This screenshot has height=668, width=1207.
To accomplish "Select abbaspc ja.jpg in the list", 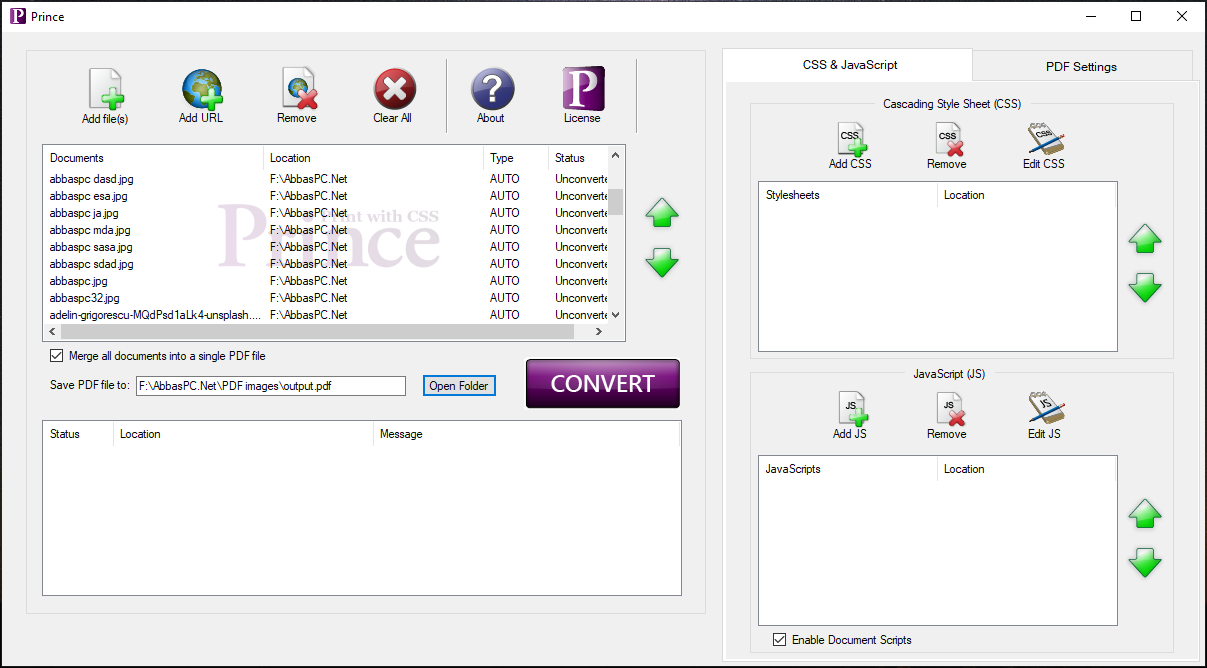I will tap(325, 213).
